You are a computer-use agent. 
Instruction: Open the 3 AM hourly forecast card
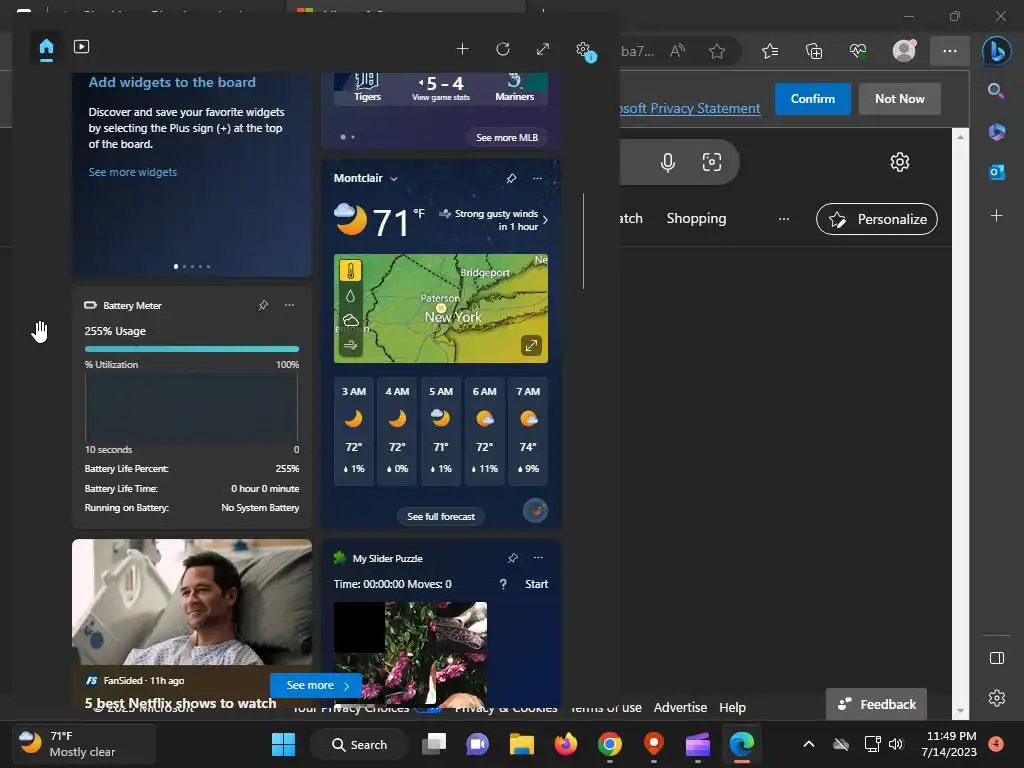[354, 432]
